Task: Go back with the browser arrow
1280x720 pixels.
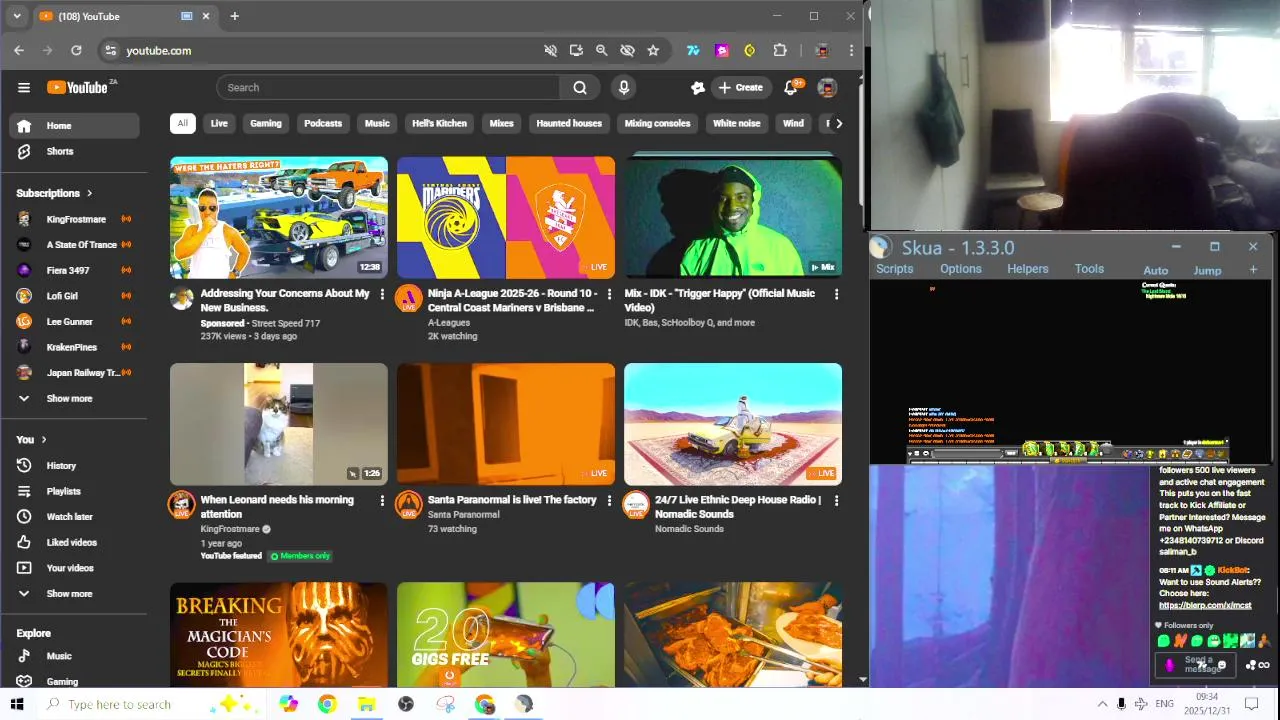Action: click(19, 50)
